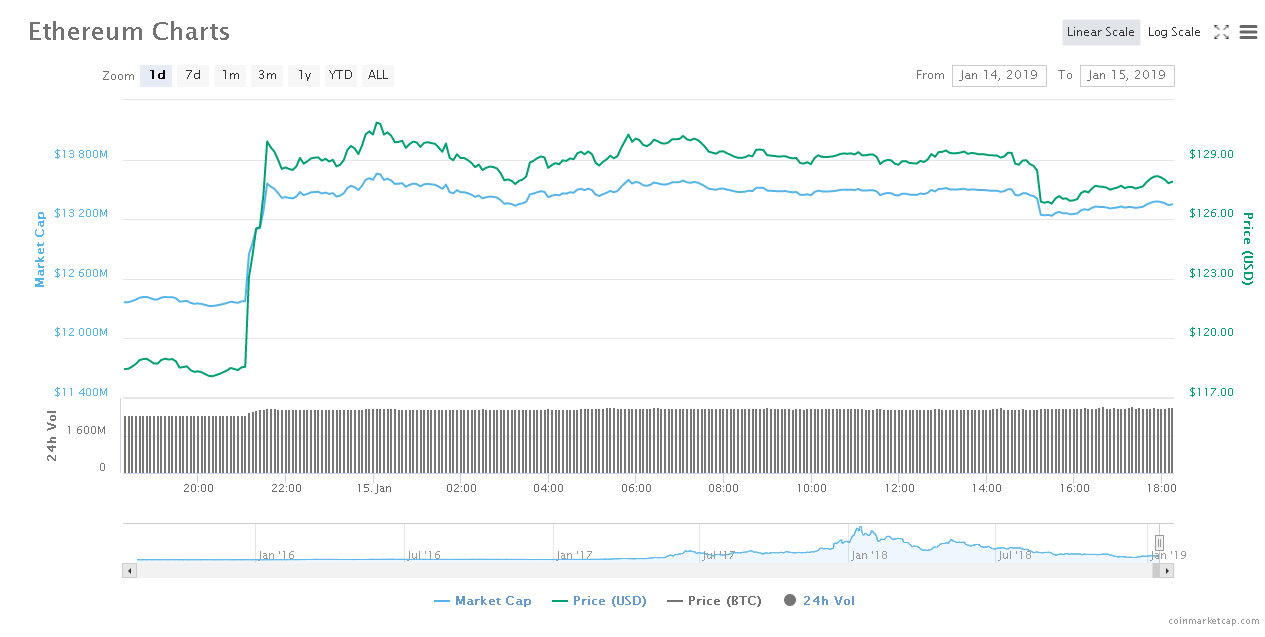1265x637 pixels.
Task: Select the 1d zoom range
Action: click(x=157, y=75)
